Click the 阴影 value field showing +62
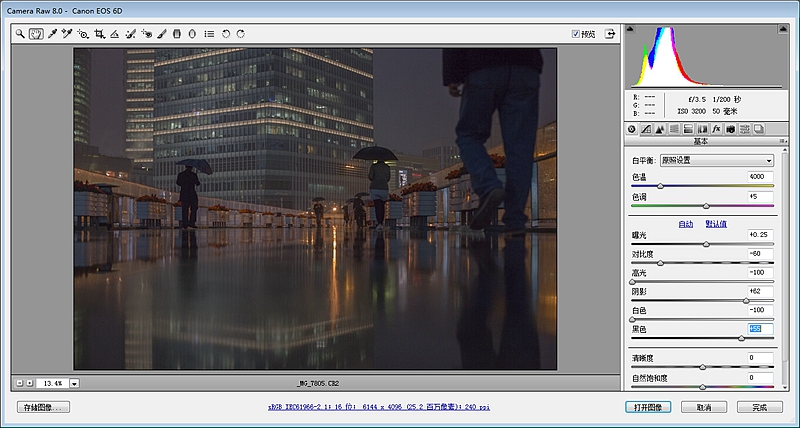 point(760,291)
